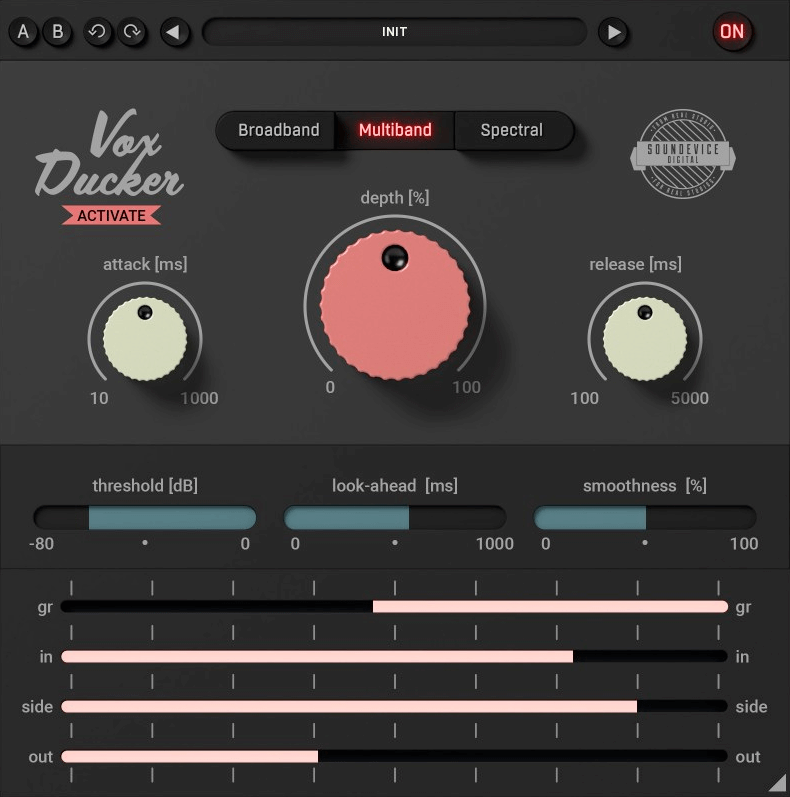Click the Soundevice Digital logo

click(x=683, y=155)
